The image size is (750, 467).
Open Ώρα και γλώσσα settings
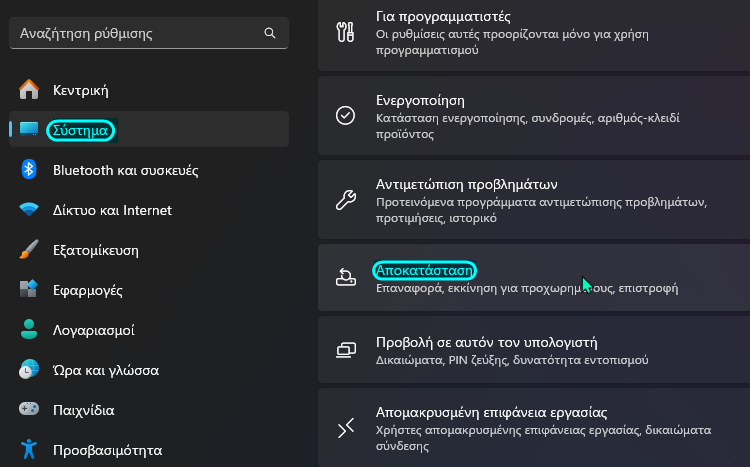click(x=149, y=370)
